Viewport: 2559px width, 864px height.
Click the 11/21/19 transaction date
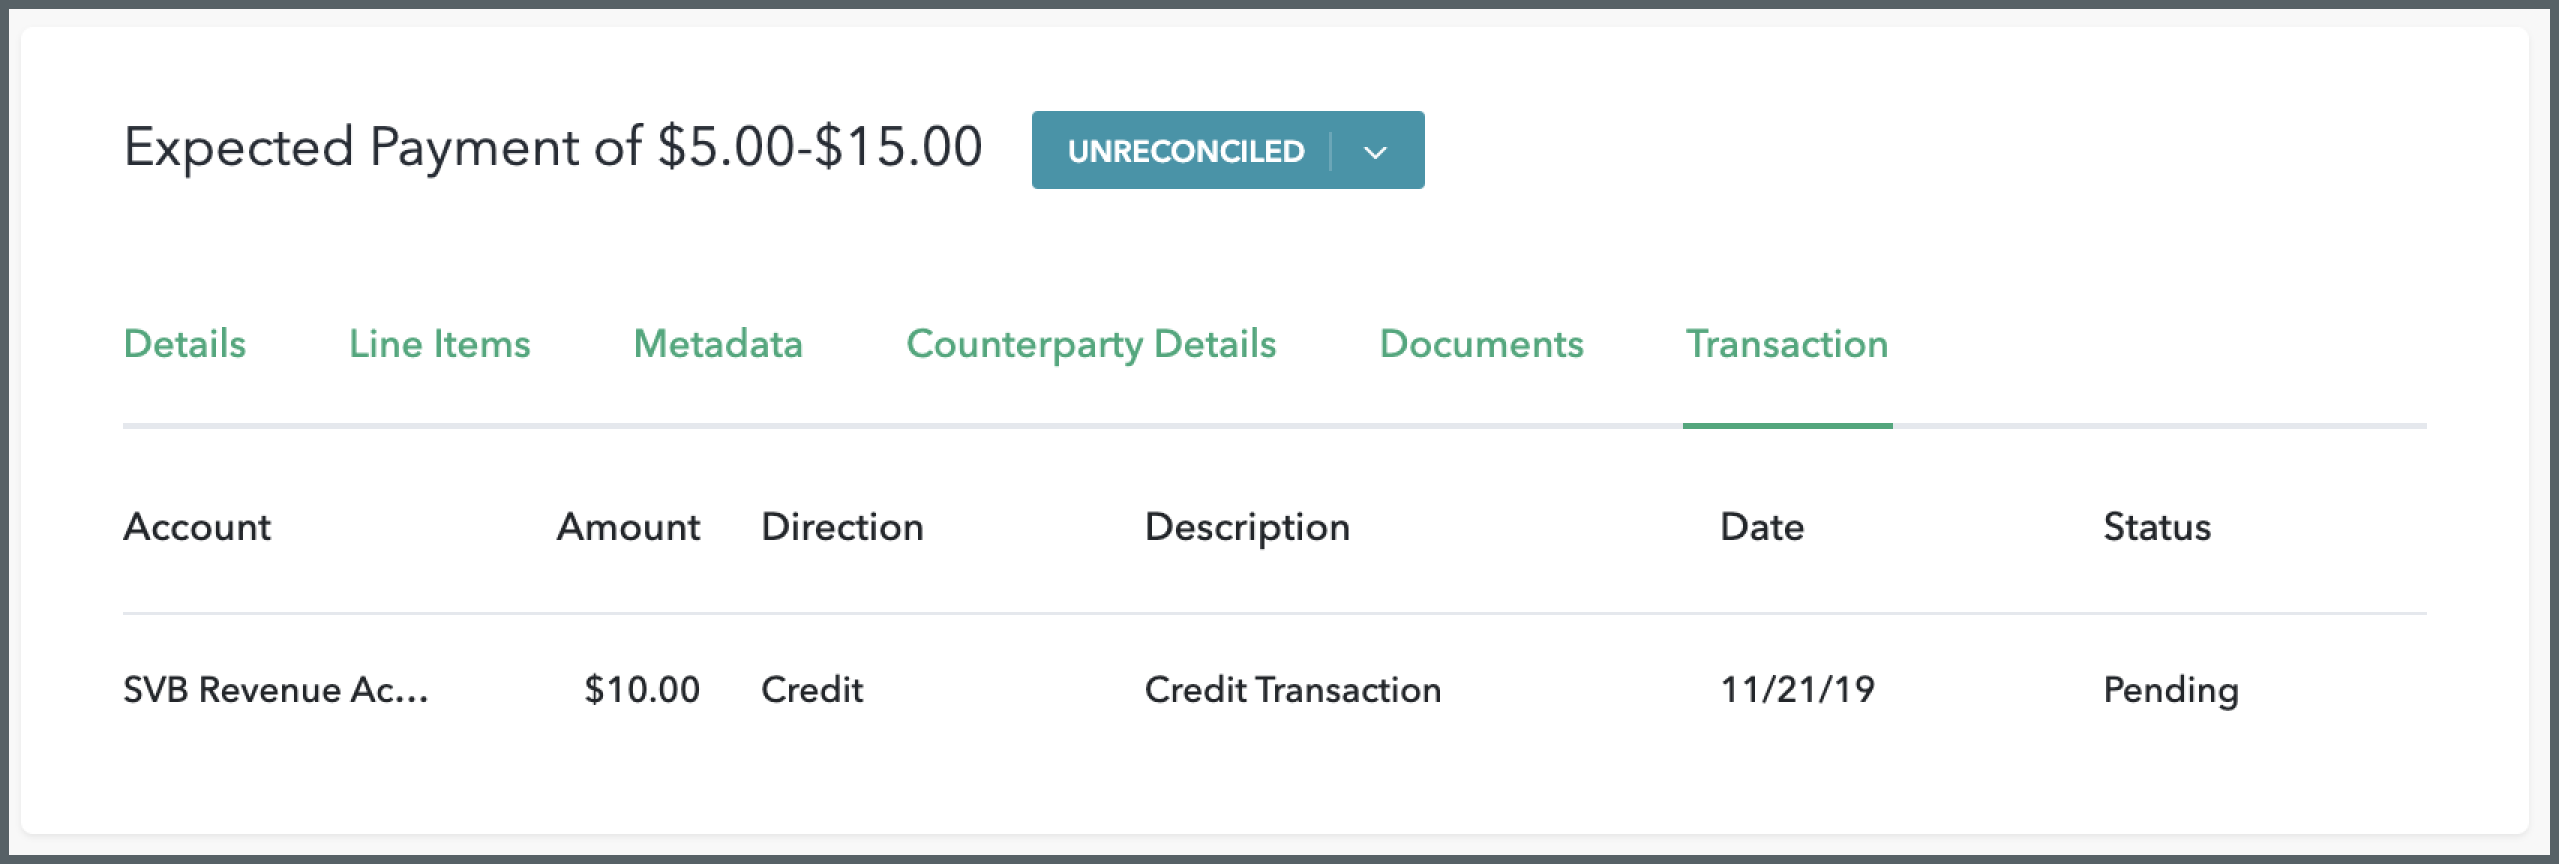click(1798, 688)
